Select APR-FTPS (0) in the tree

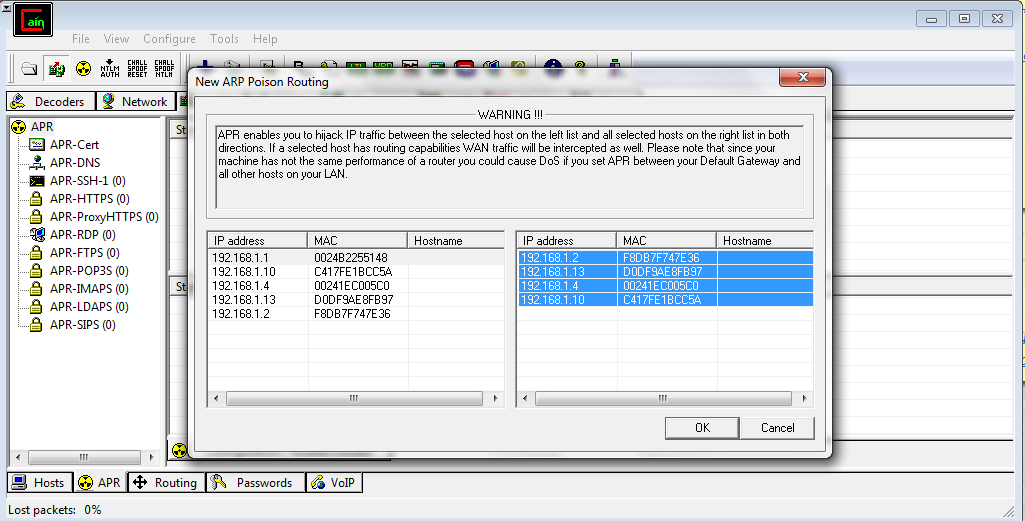pyautogui.click(x=84, y=252)
